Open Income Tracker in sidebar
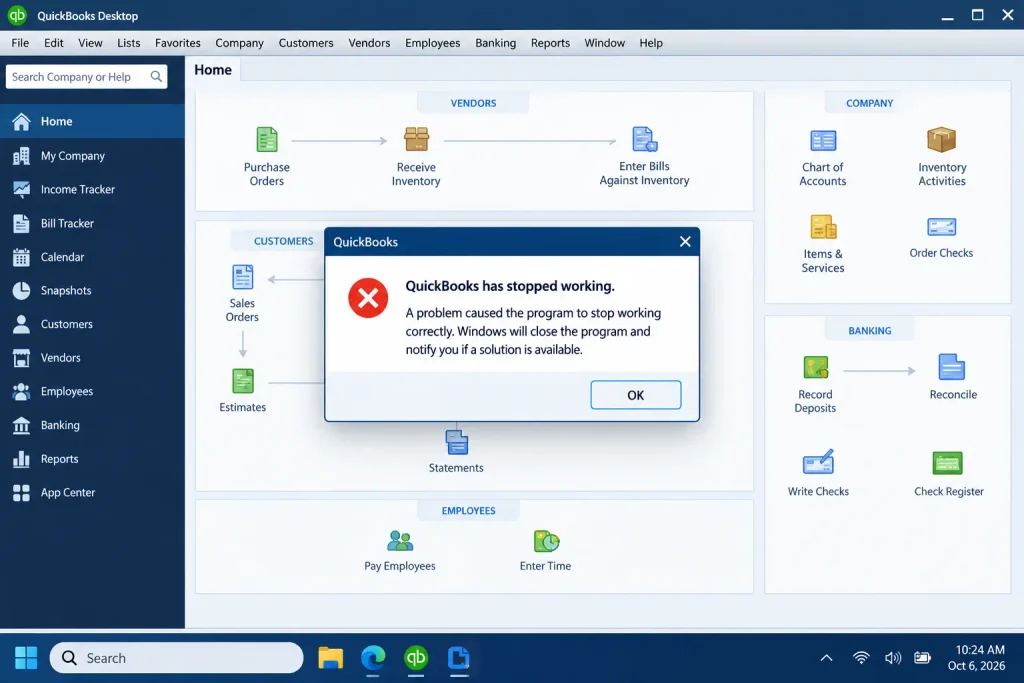Screen dimensions: 1024x683 (x=92, y=189)
